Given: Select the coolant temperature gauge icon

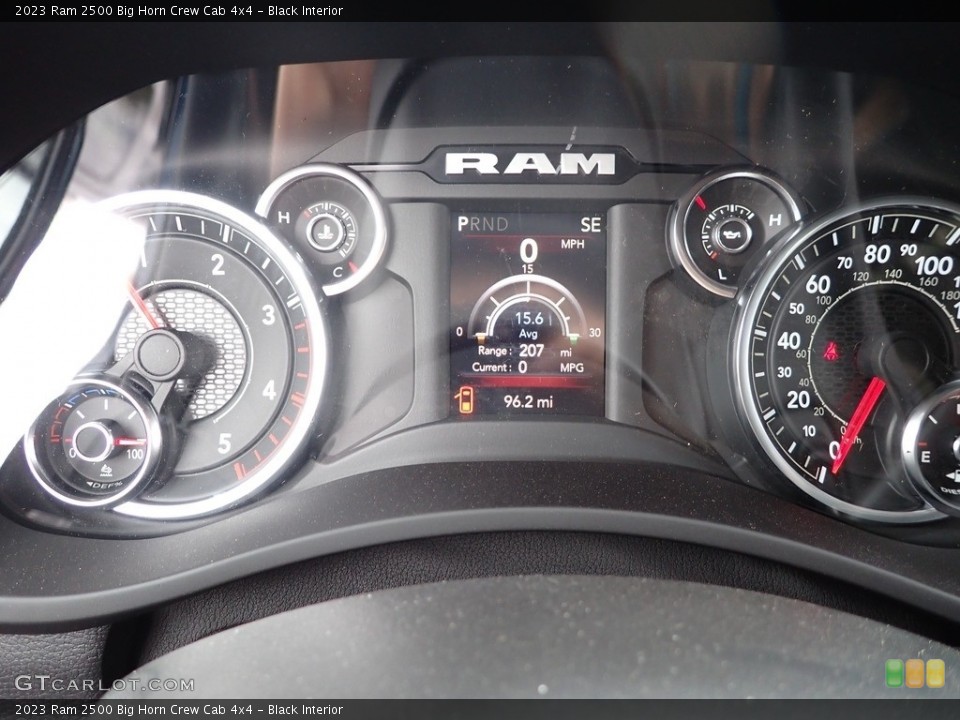Looking at the screenshot, I should pos(324,231).
